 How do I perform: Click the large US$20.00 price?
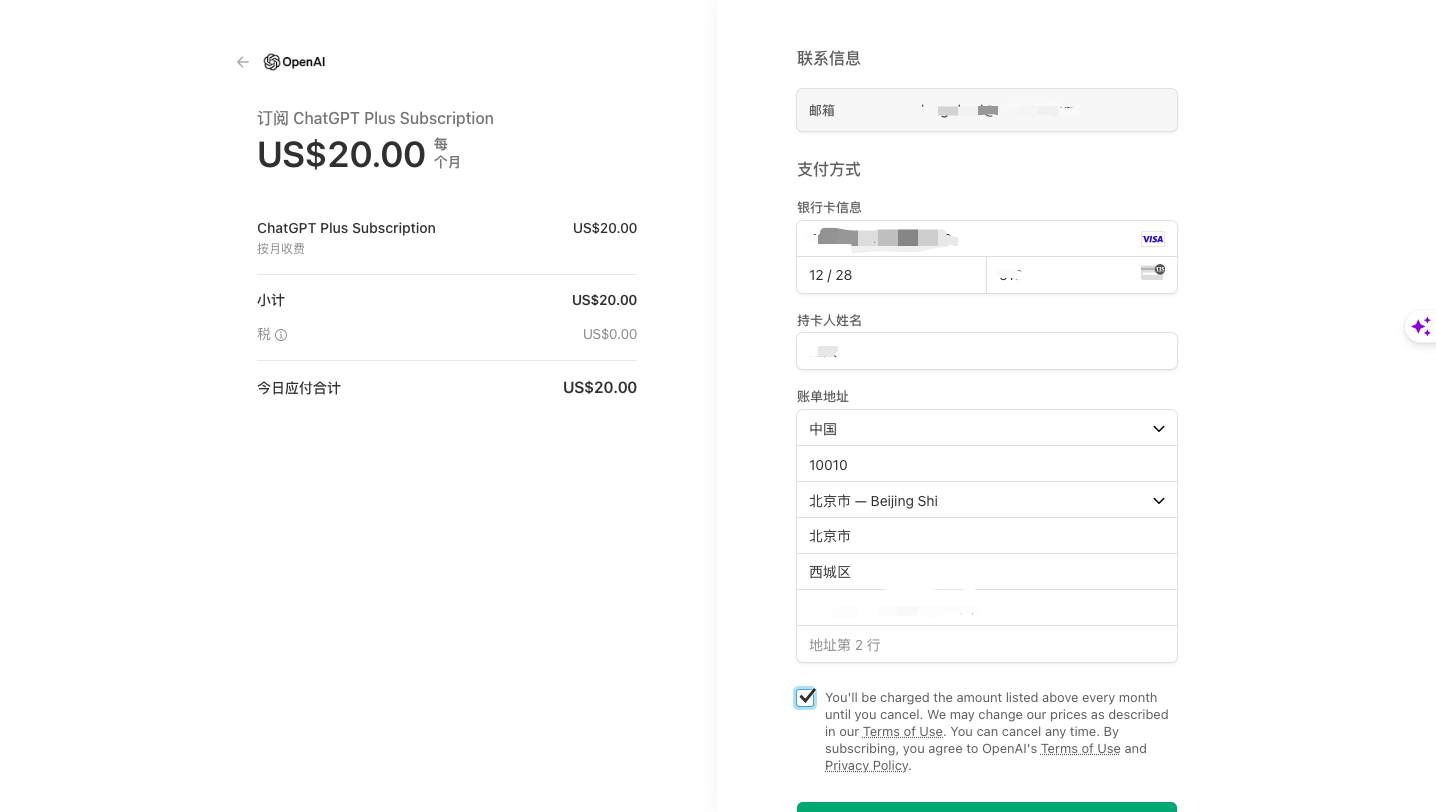[341, 154]
